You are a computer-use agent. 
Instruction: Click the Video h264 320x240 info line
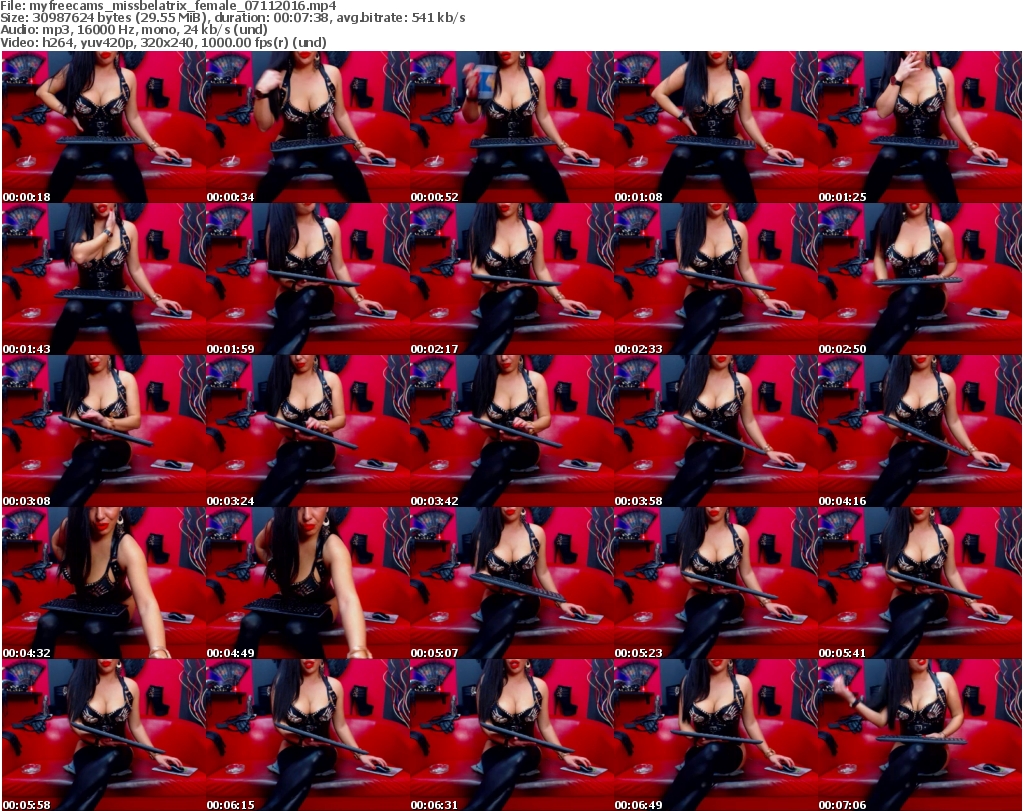point(163,42)
